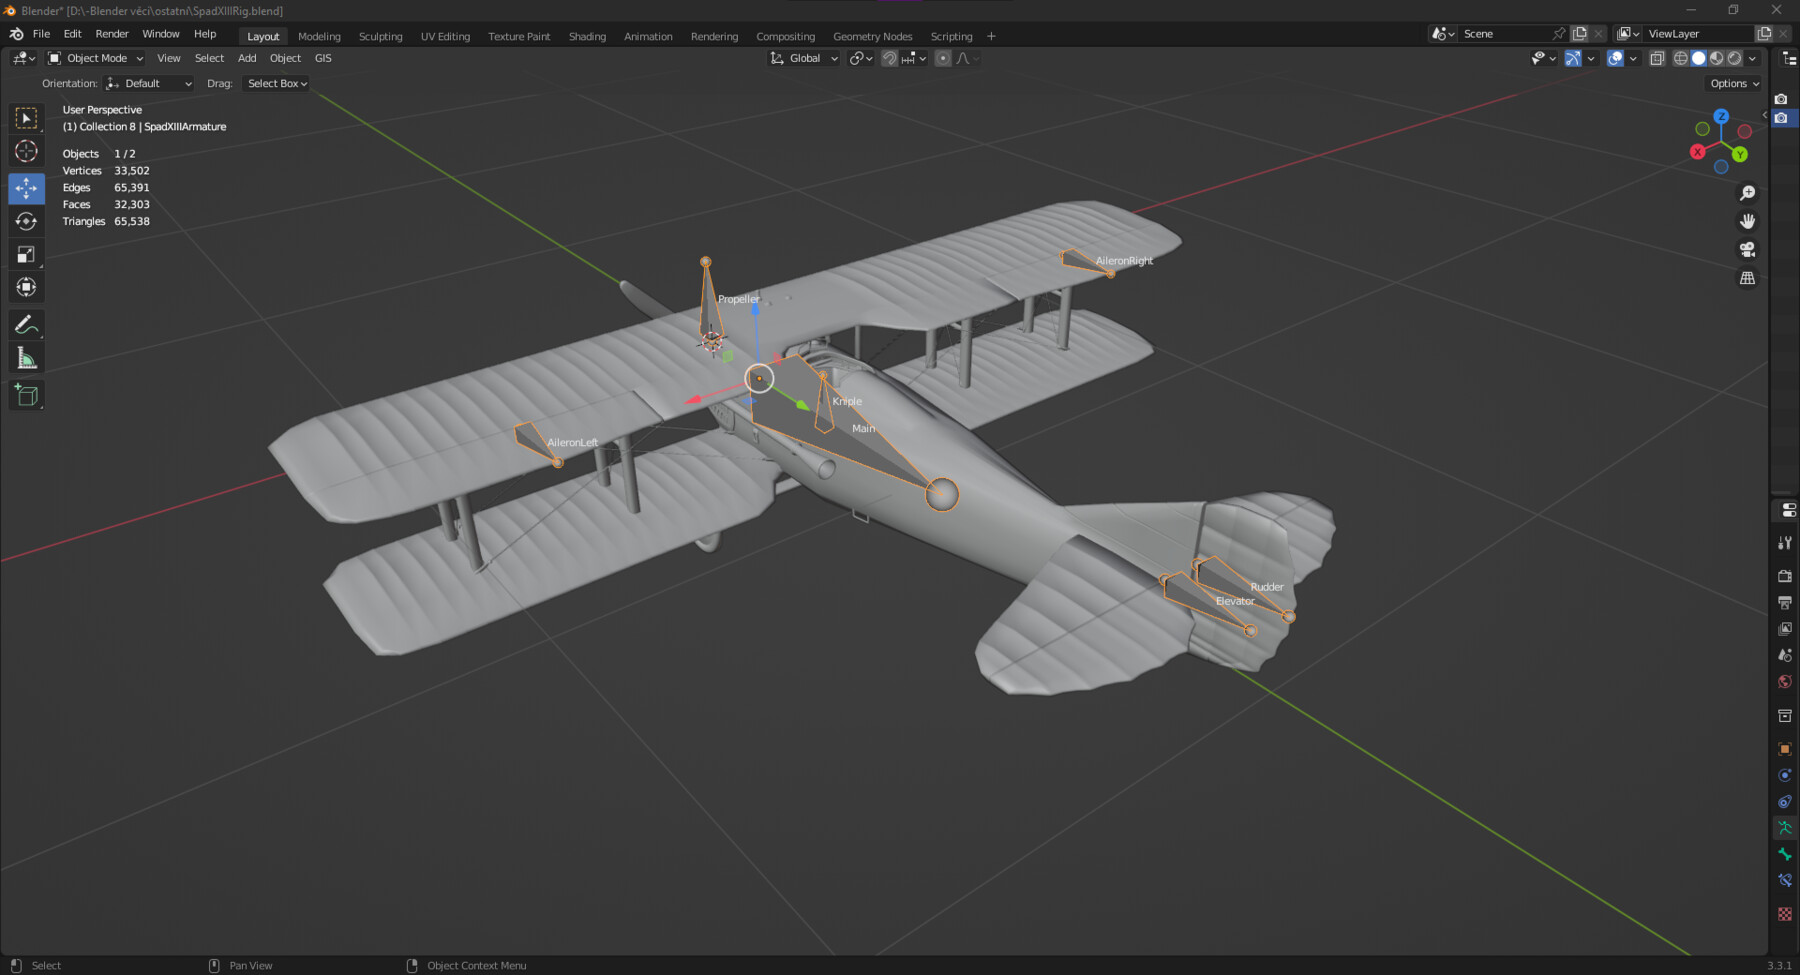Toggle X-Ray mode in the viewport header
1800x975 pixels.
pyautogui.click(x=1657, y=58)
